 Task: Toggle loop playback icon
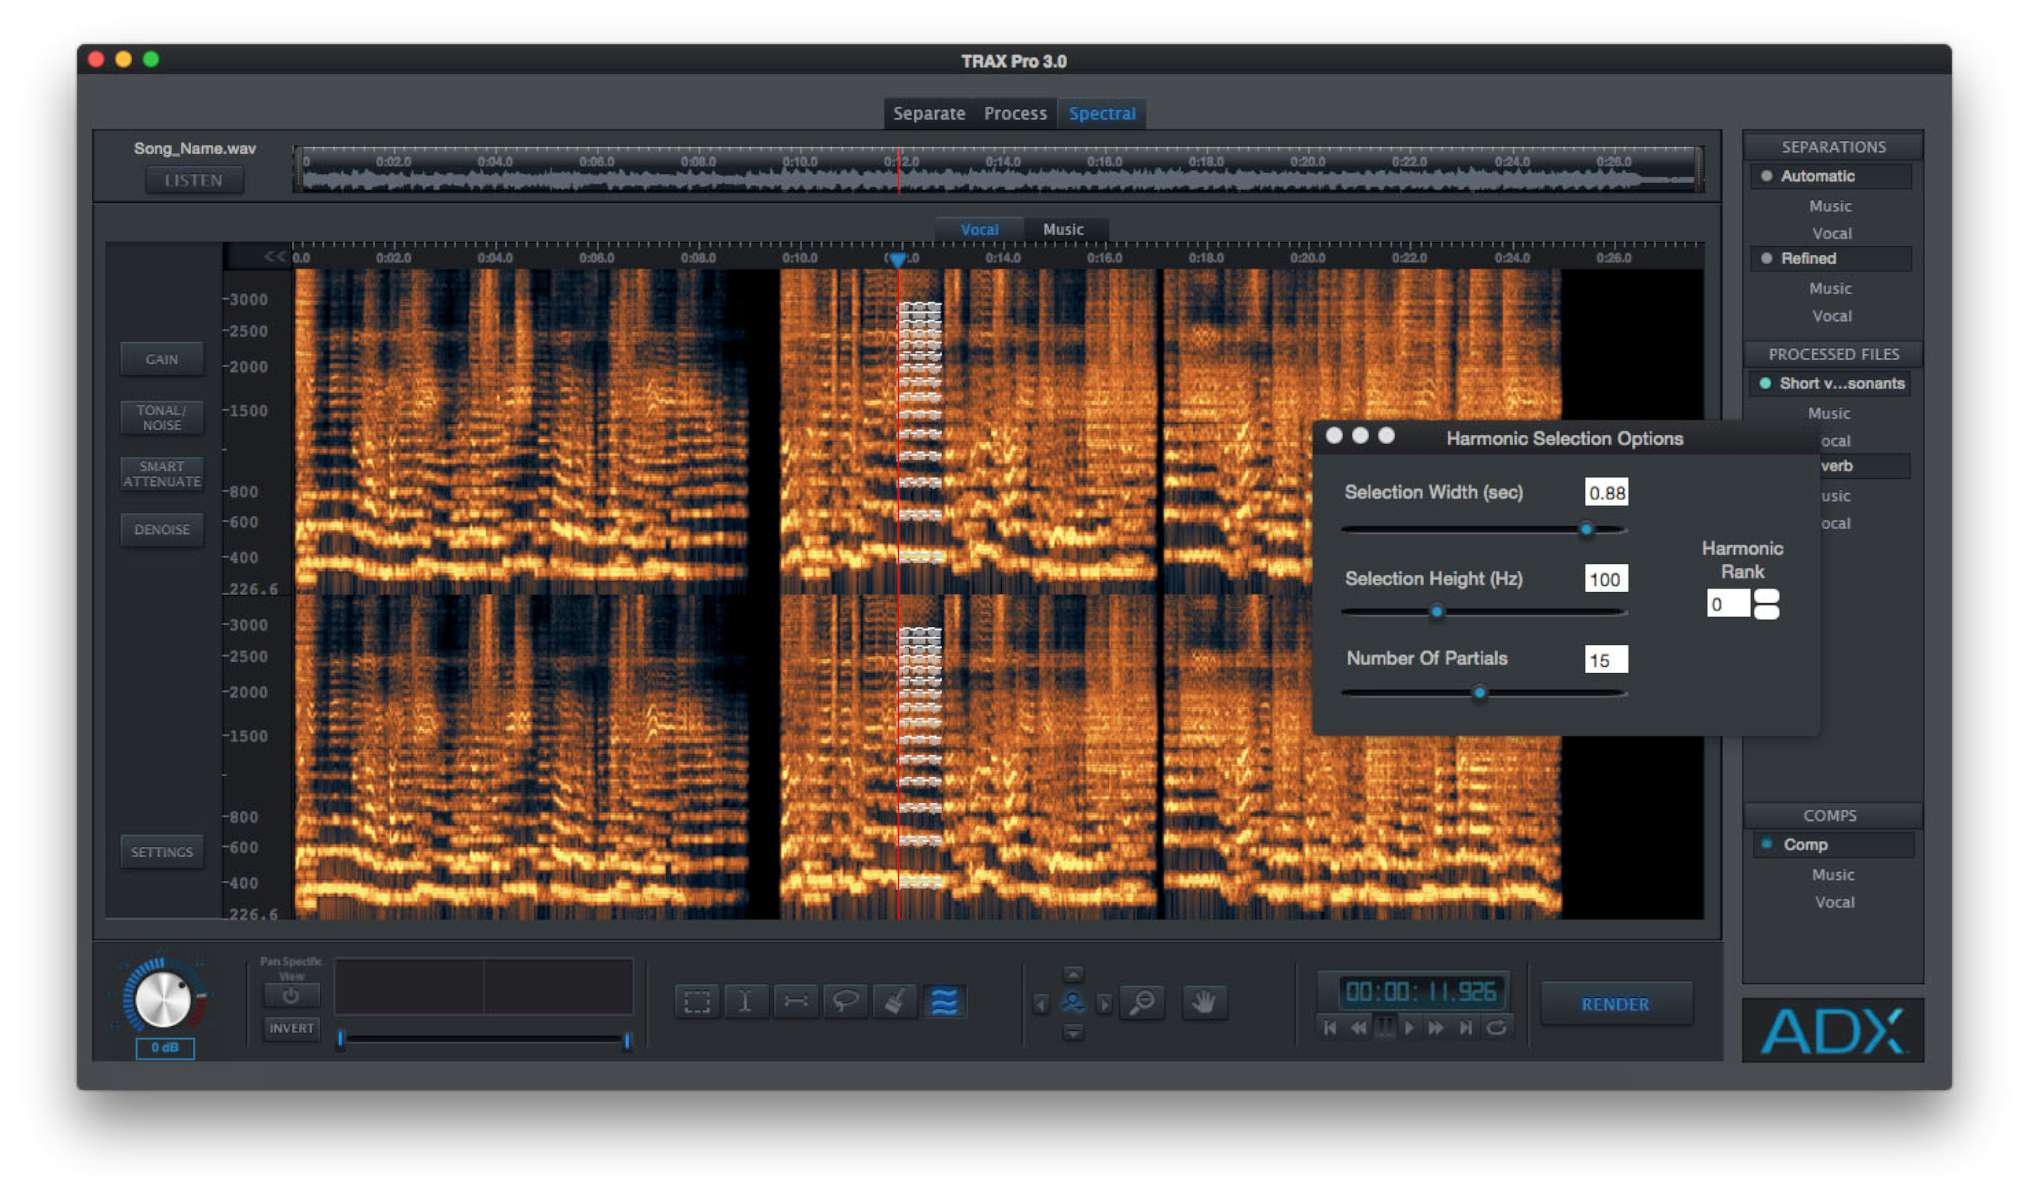(x=1496, y=1028)
